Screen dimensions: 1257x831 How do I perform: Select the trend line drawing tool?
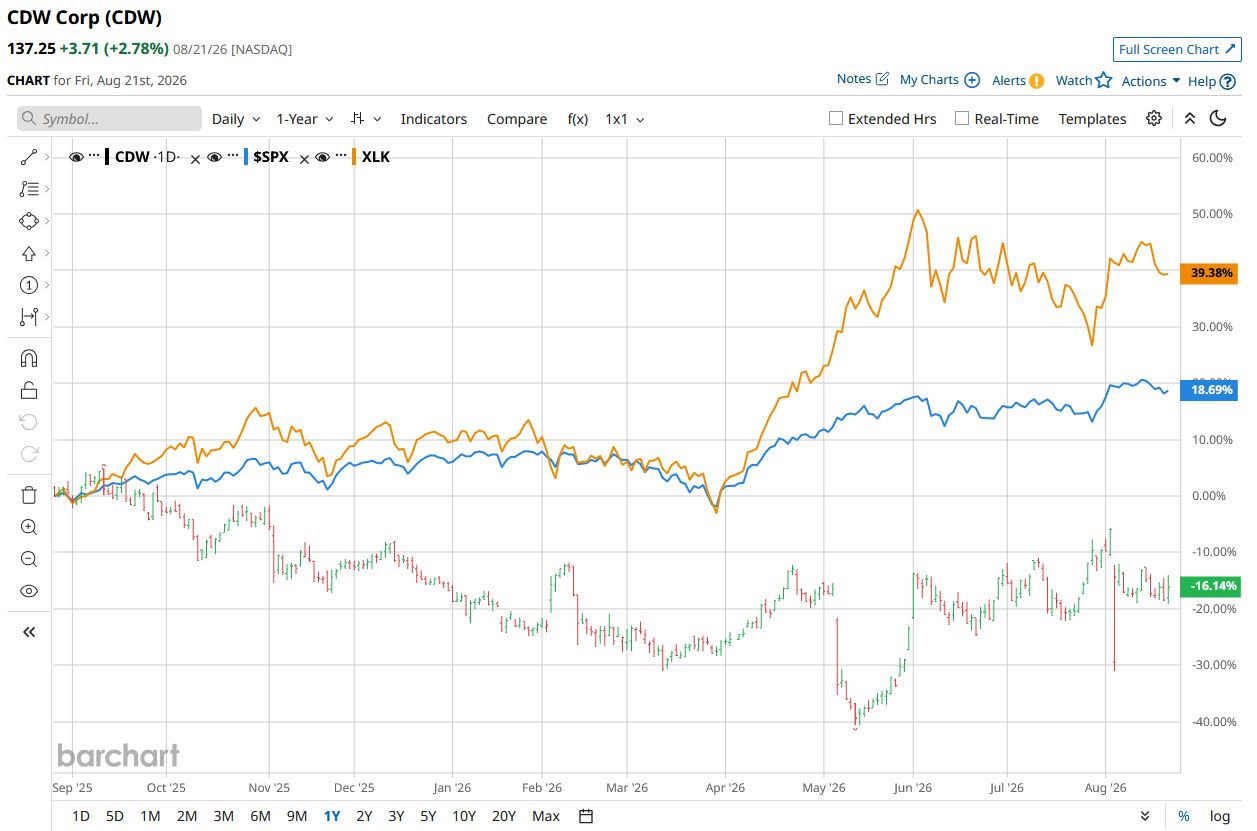click(x=28, y=157)
